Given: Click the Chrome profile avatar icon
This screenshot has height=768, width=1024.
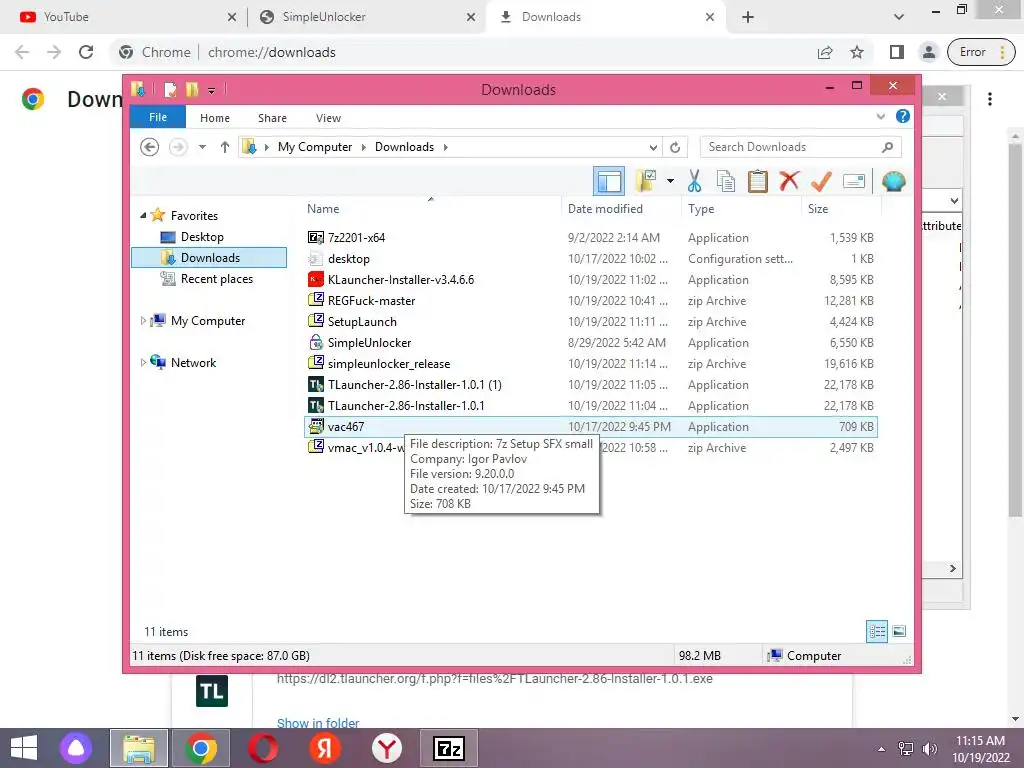Looking at the screenshot, I should point(928,52).
